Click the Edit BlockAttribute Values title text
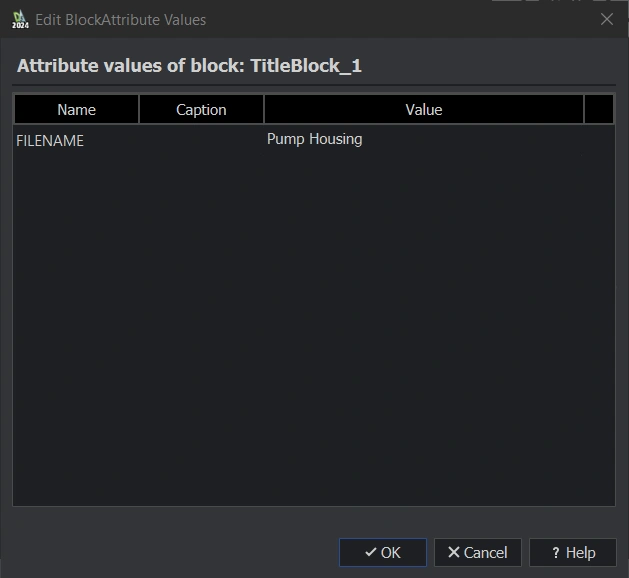629x578 pixels. pyautogui.click(x=120, y=19)
